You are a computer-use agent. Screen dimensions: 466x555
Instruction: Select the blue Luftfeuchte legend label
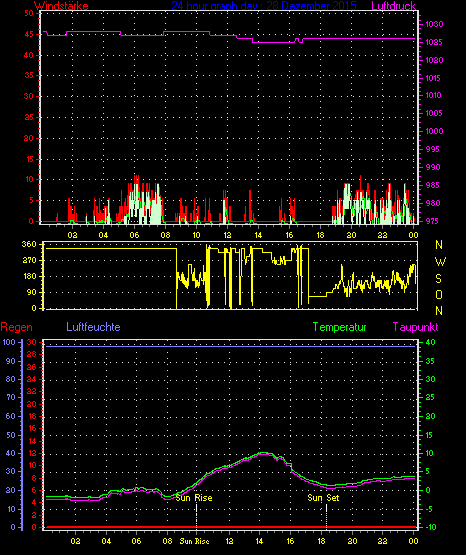tap(93, 327)
